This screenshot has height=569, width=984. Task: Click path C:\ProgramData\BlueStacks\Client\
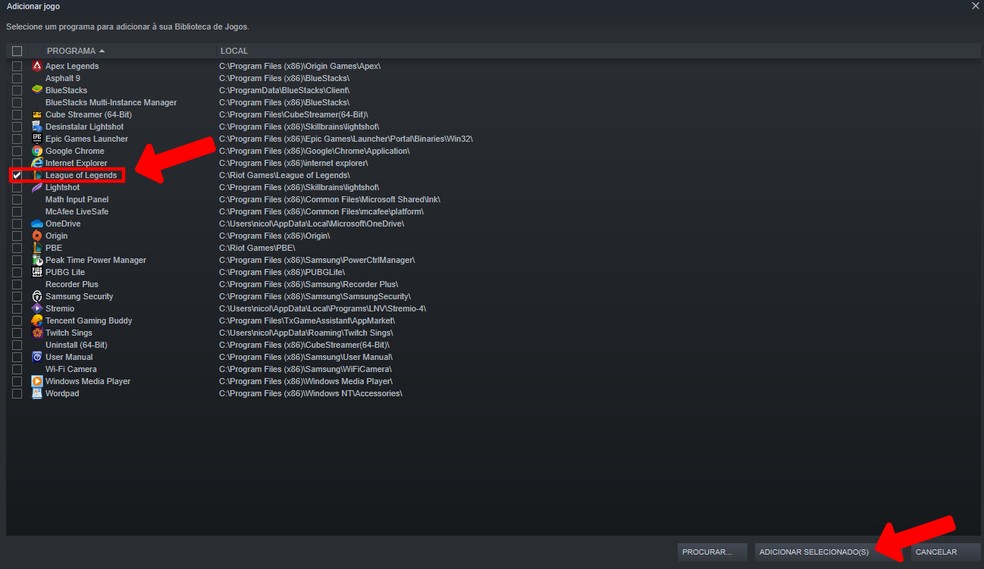(284, 90)
